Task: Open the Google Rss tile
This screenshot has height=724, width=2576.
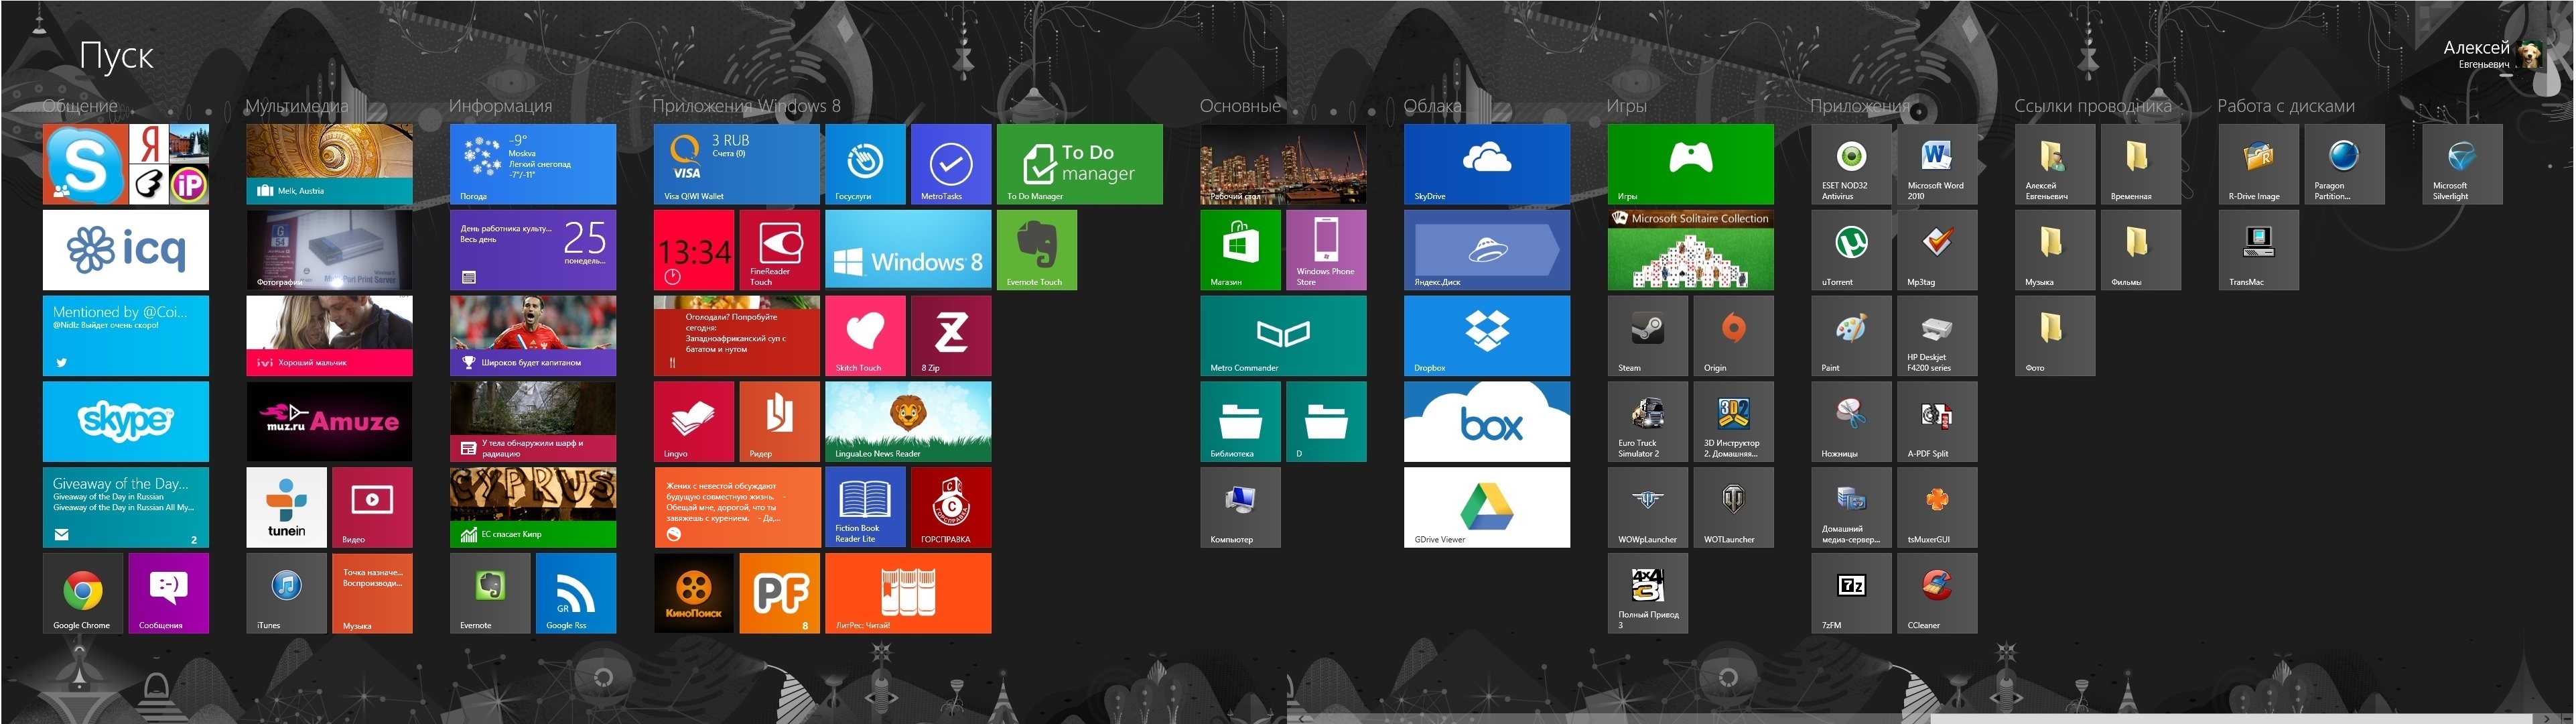Action: tap(576, 593)
